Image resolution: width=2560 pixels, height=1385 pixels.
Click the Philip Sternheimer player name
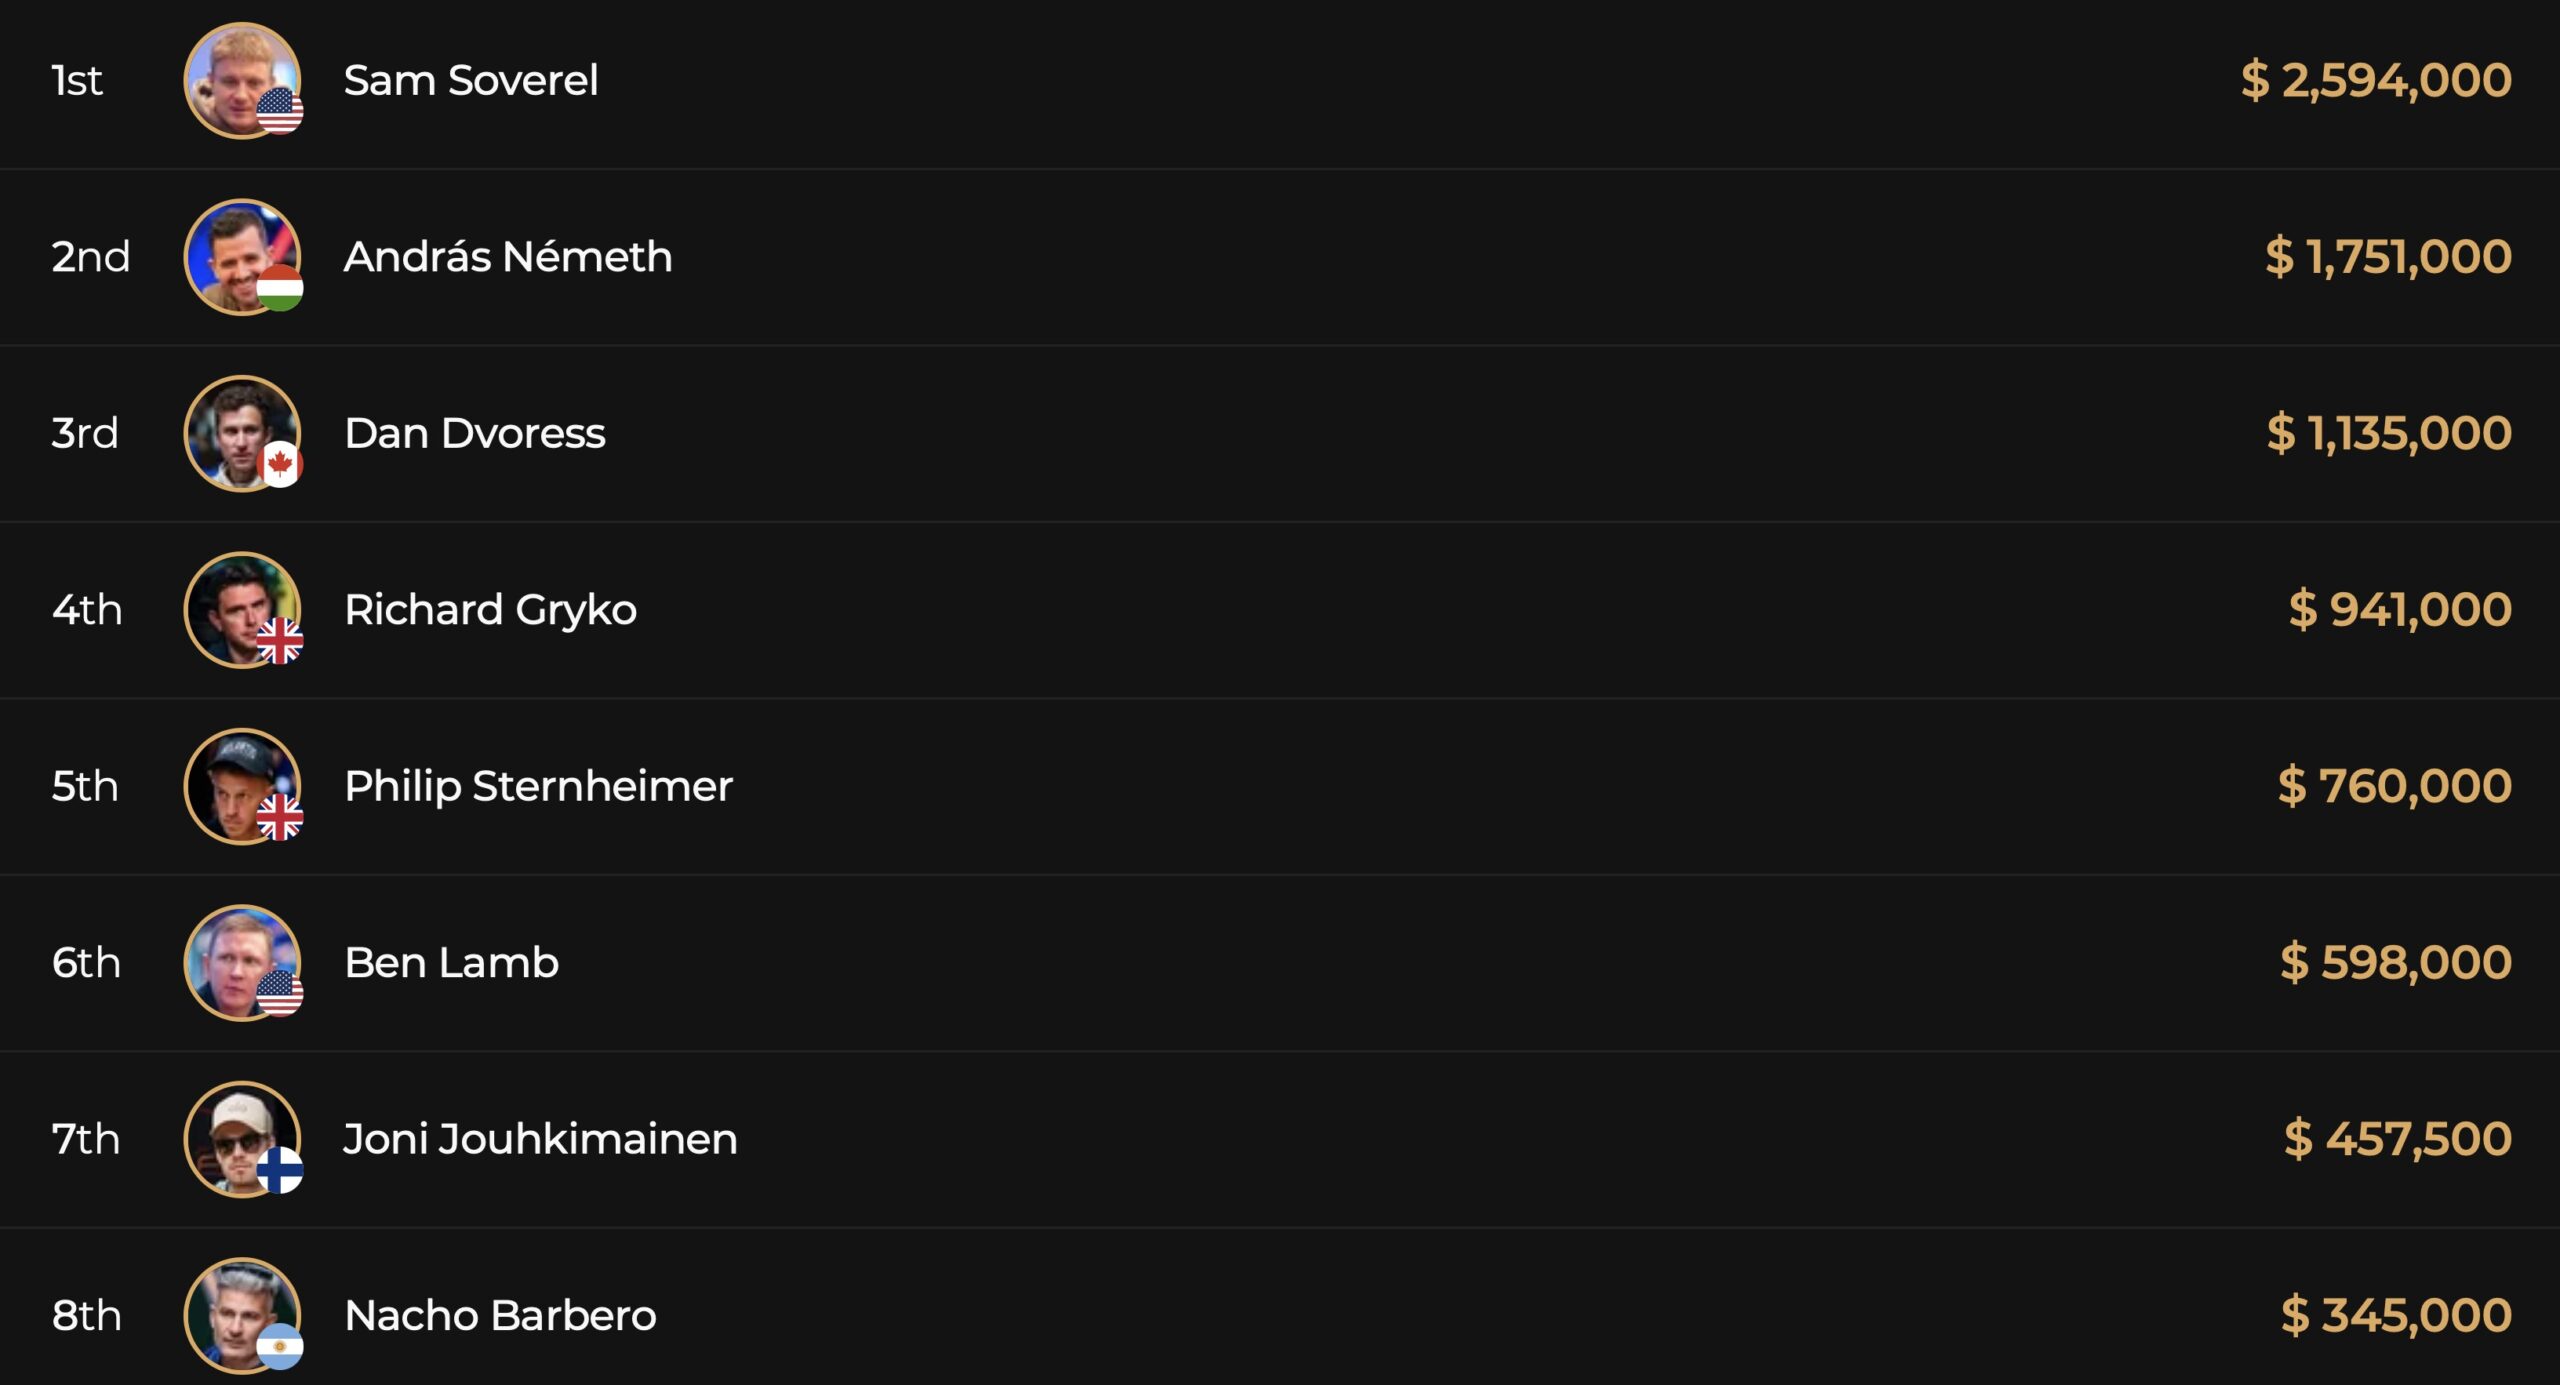pos(538,786)
